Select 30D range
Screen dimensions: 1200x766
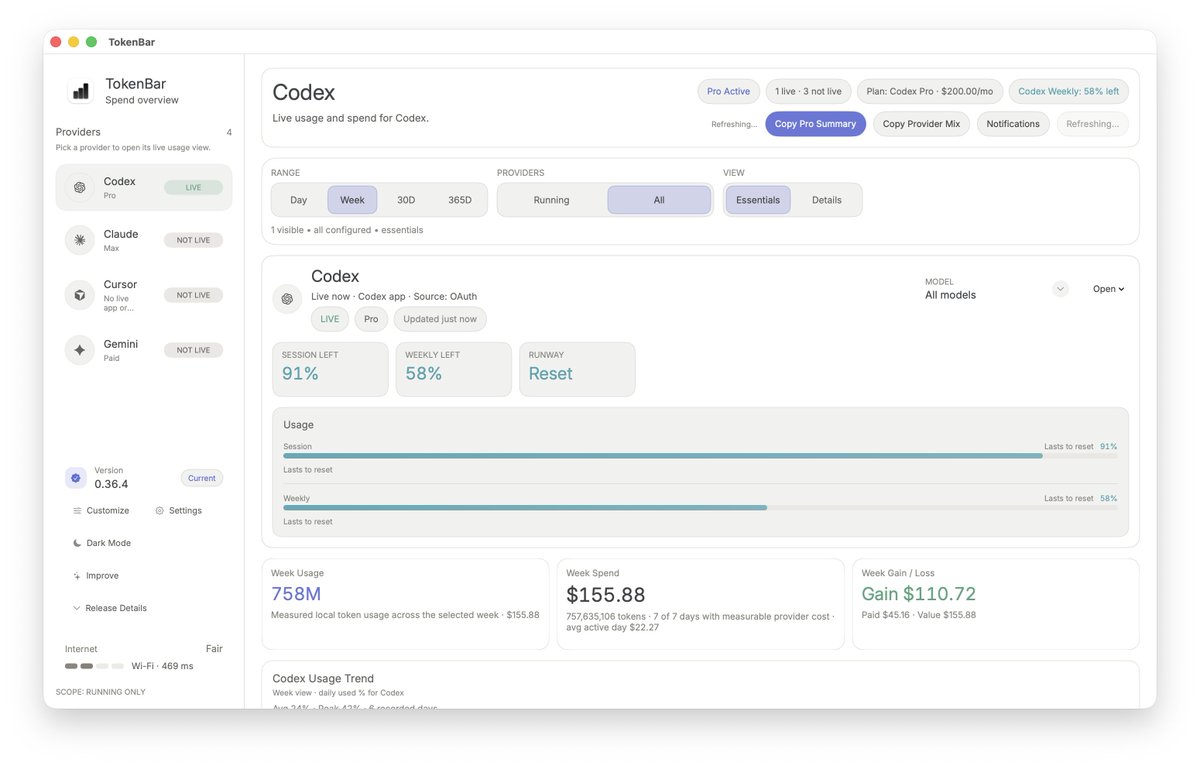(406, 200)
